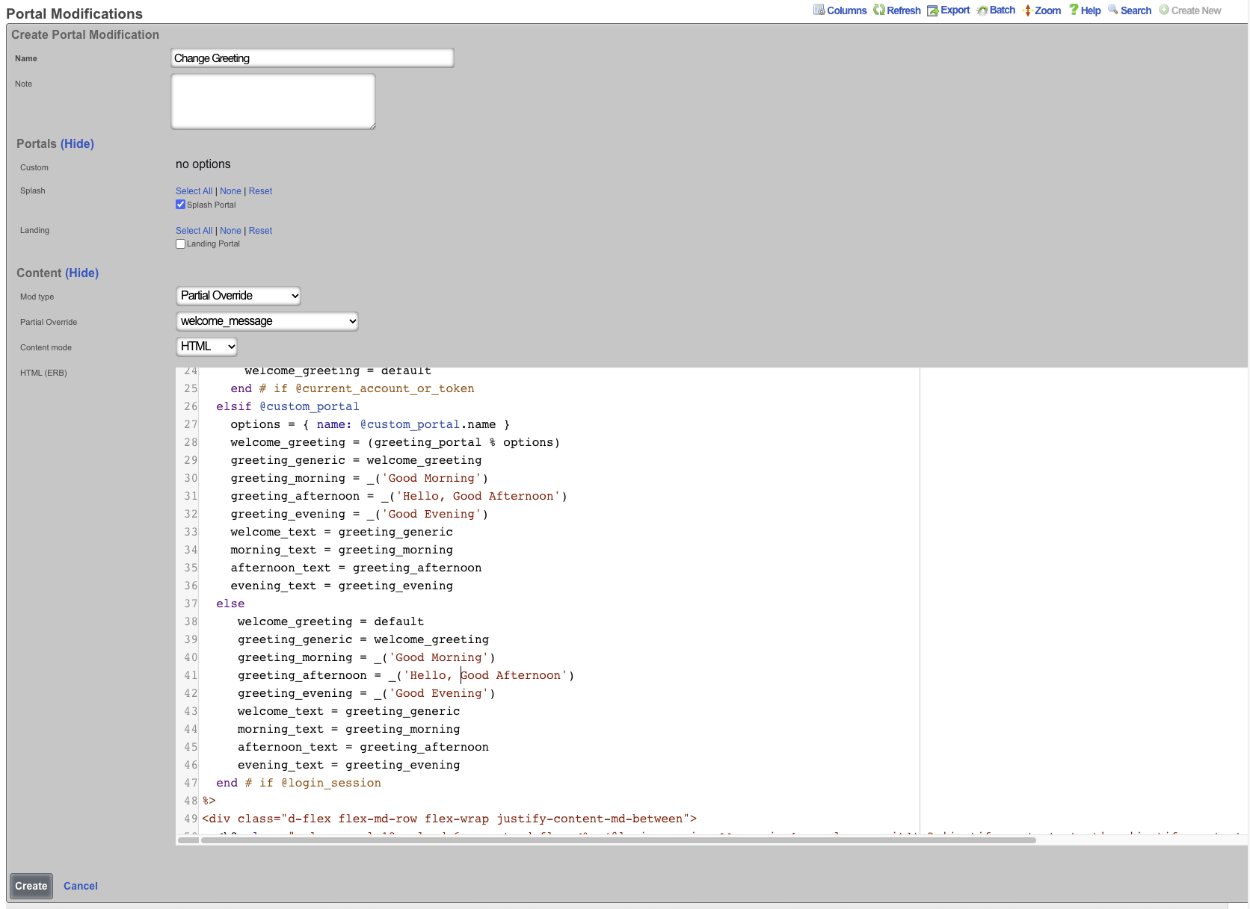Viewport: 1250px width, 909px height.
Task: Click line 40 greeting_morning assignment
Action: point(366,657)
